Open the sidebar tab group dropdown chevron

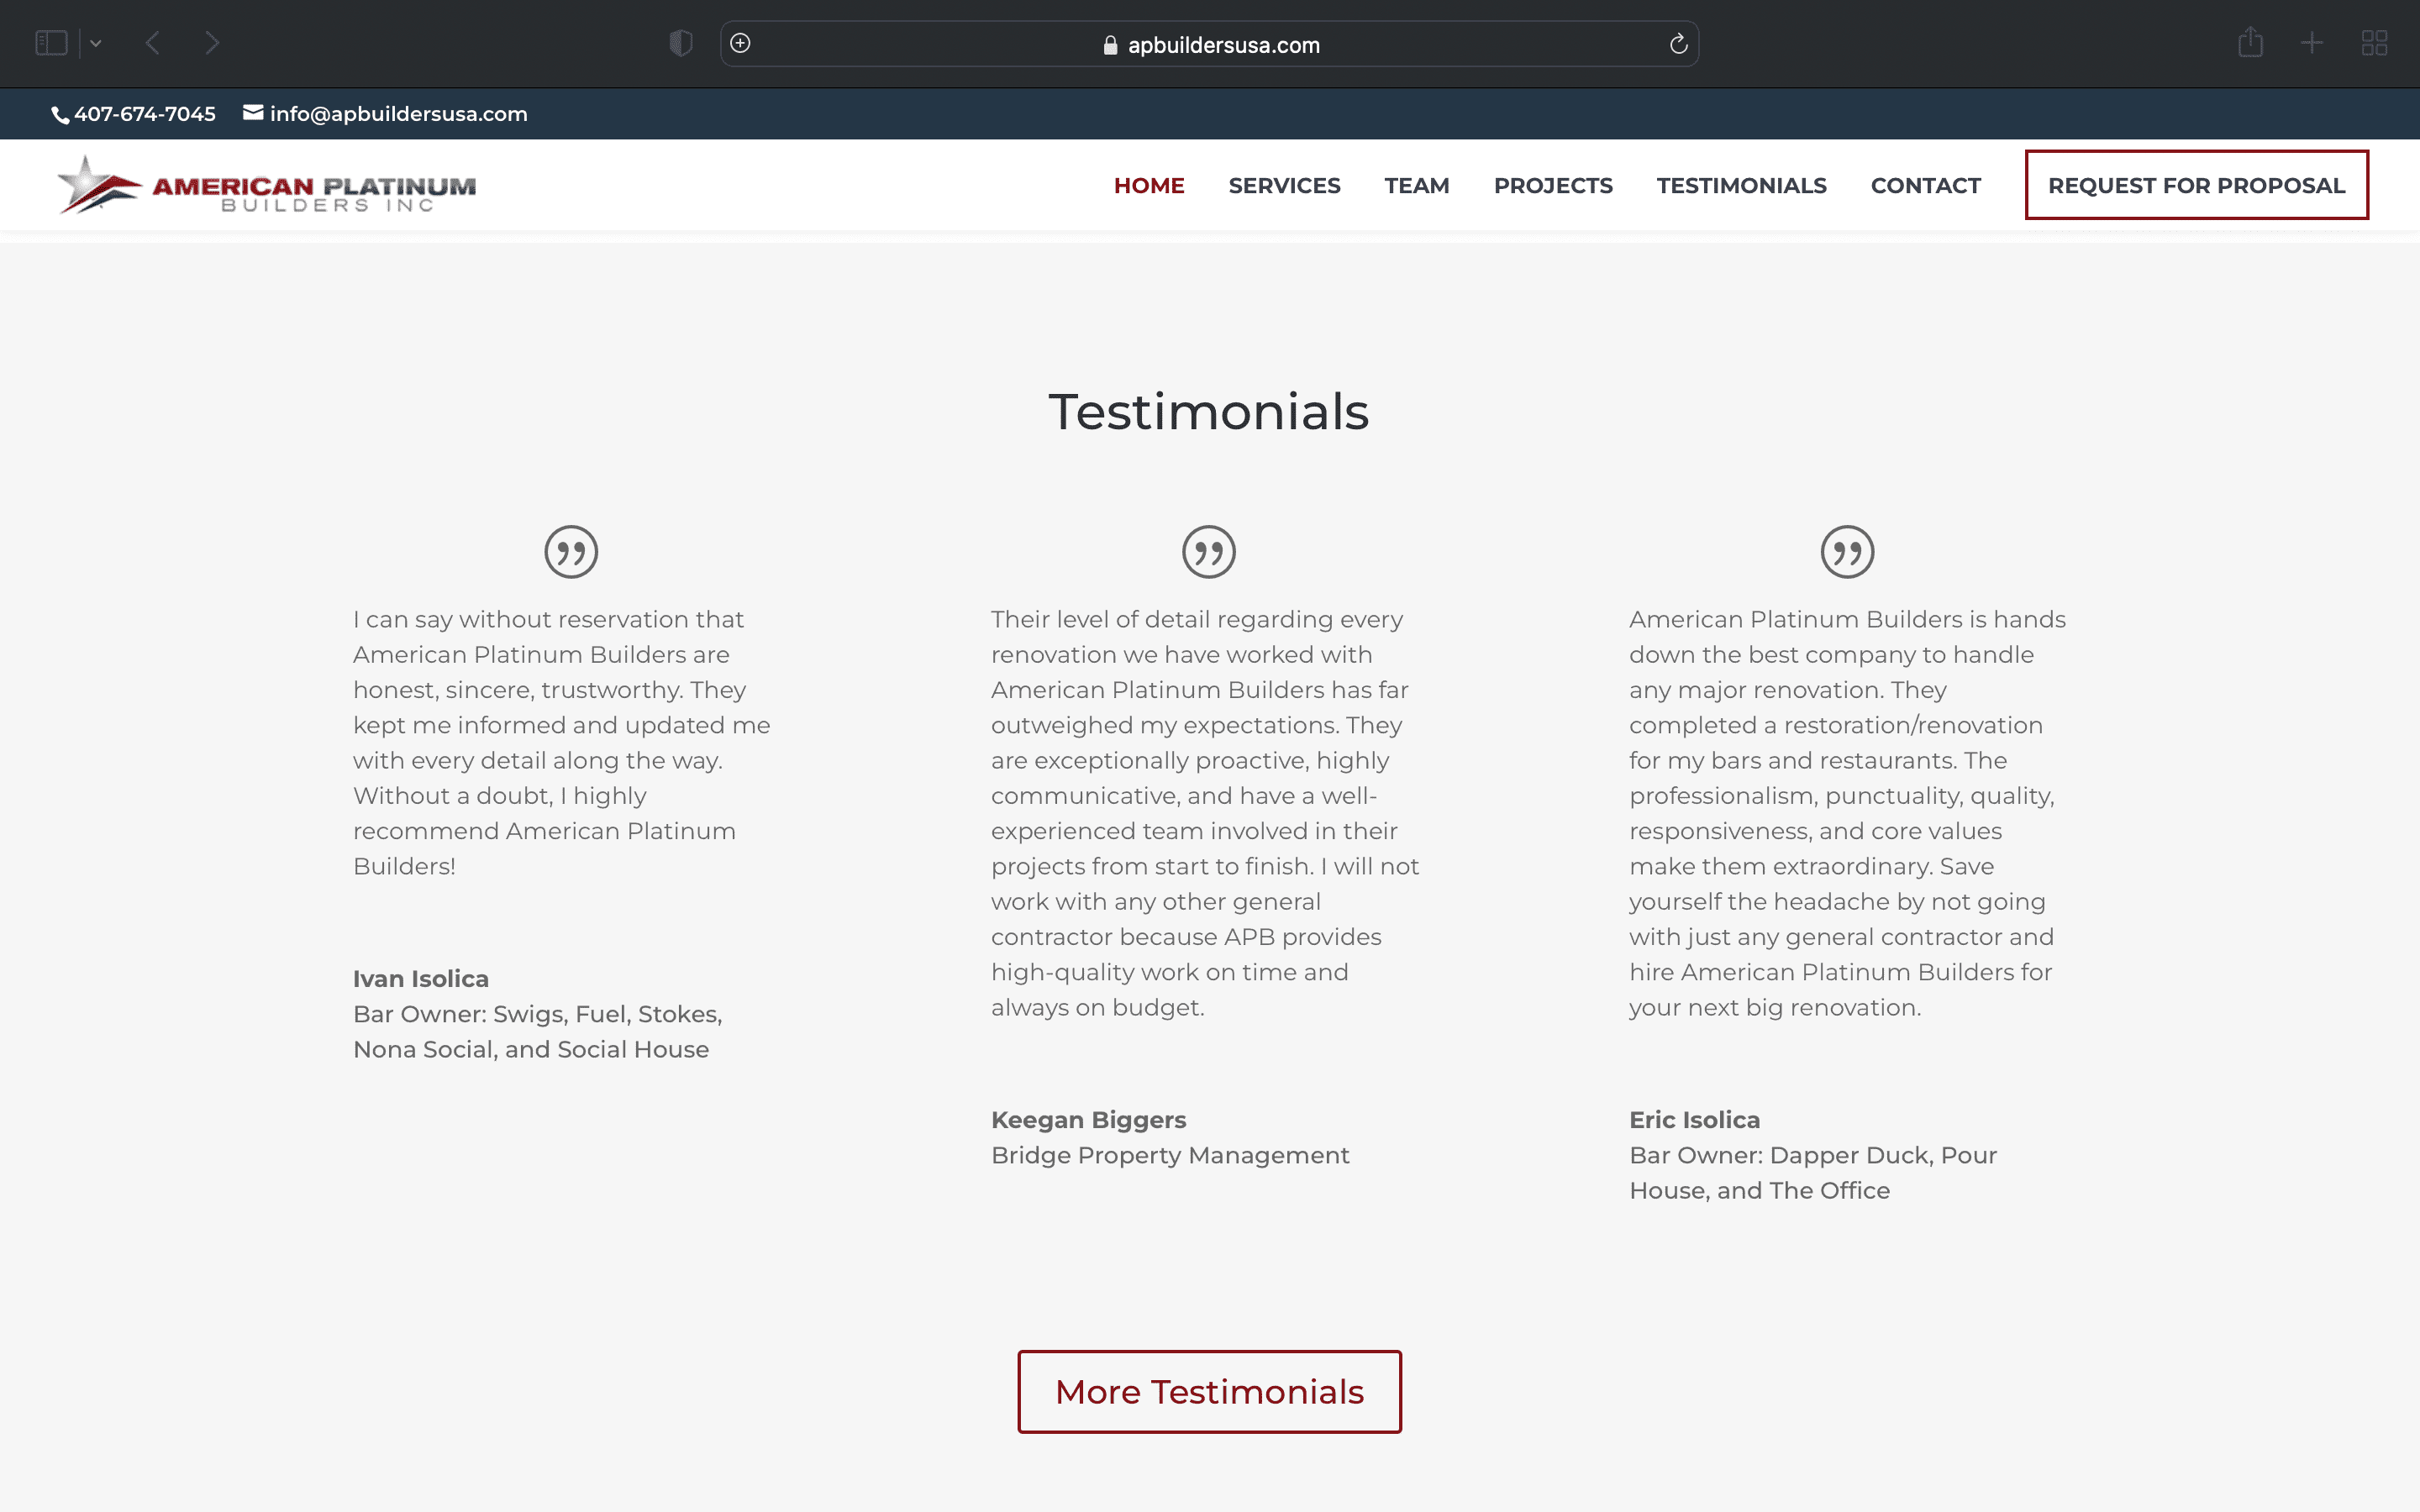click(96, 43)
